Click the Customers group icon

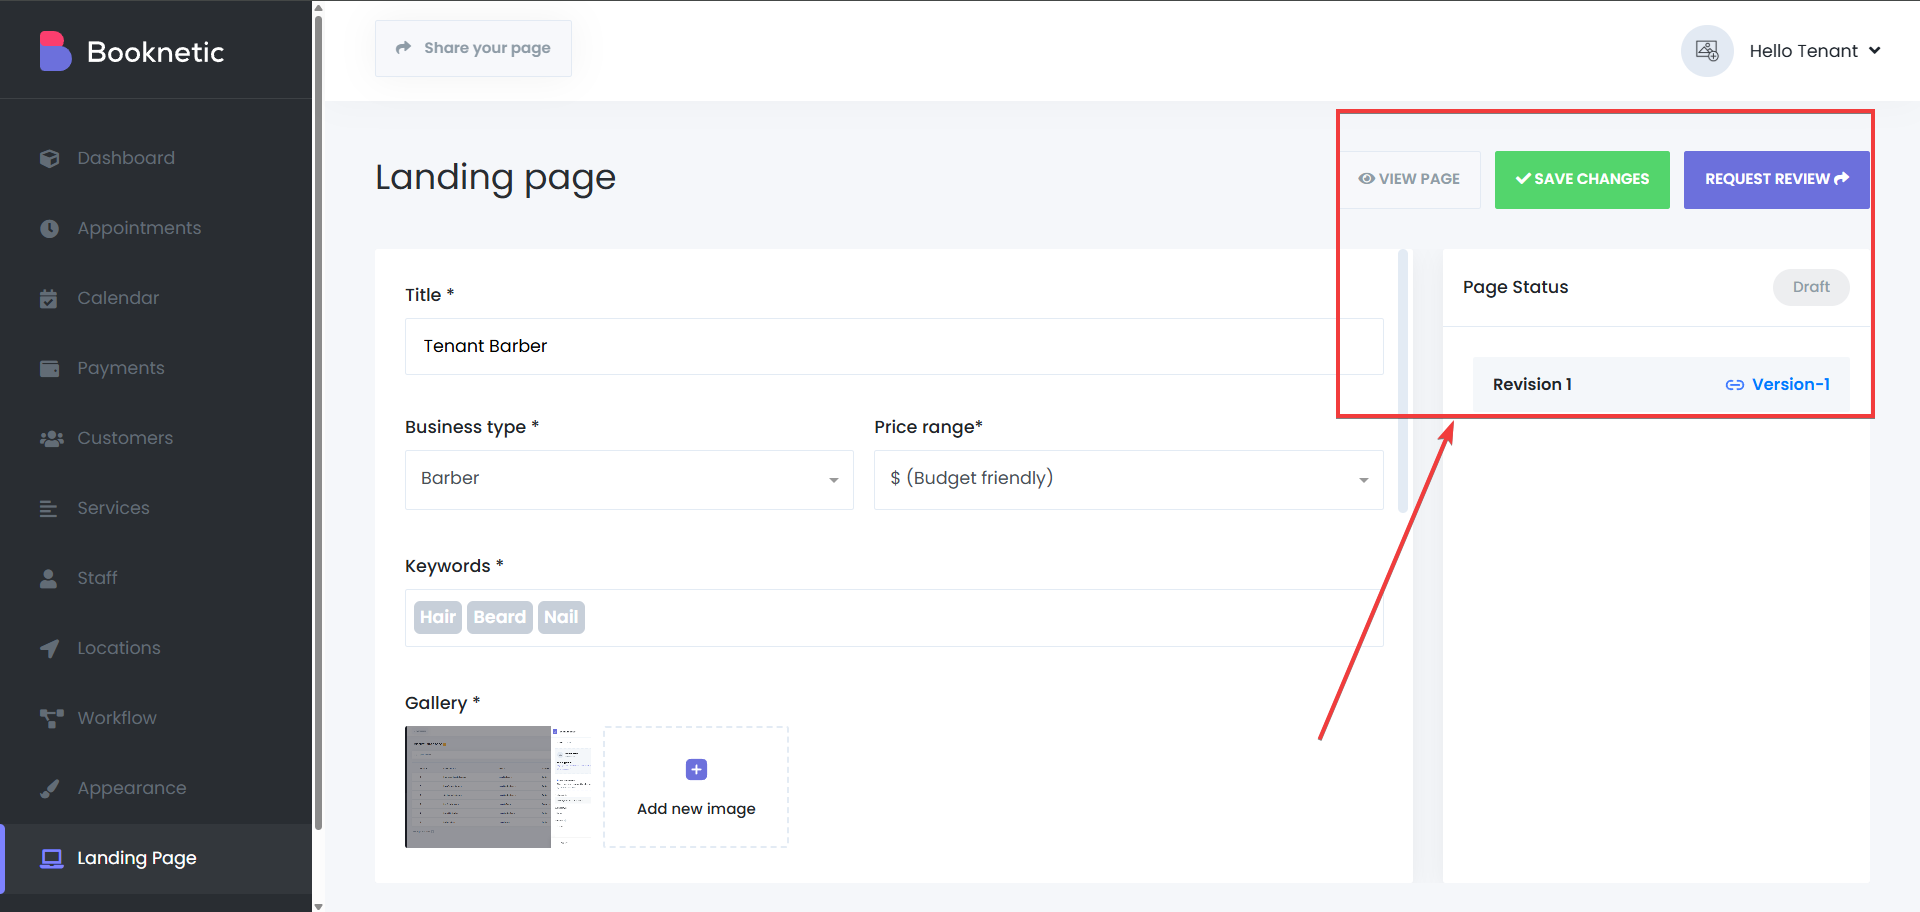tap(51, 438)
